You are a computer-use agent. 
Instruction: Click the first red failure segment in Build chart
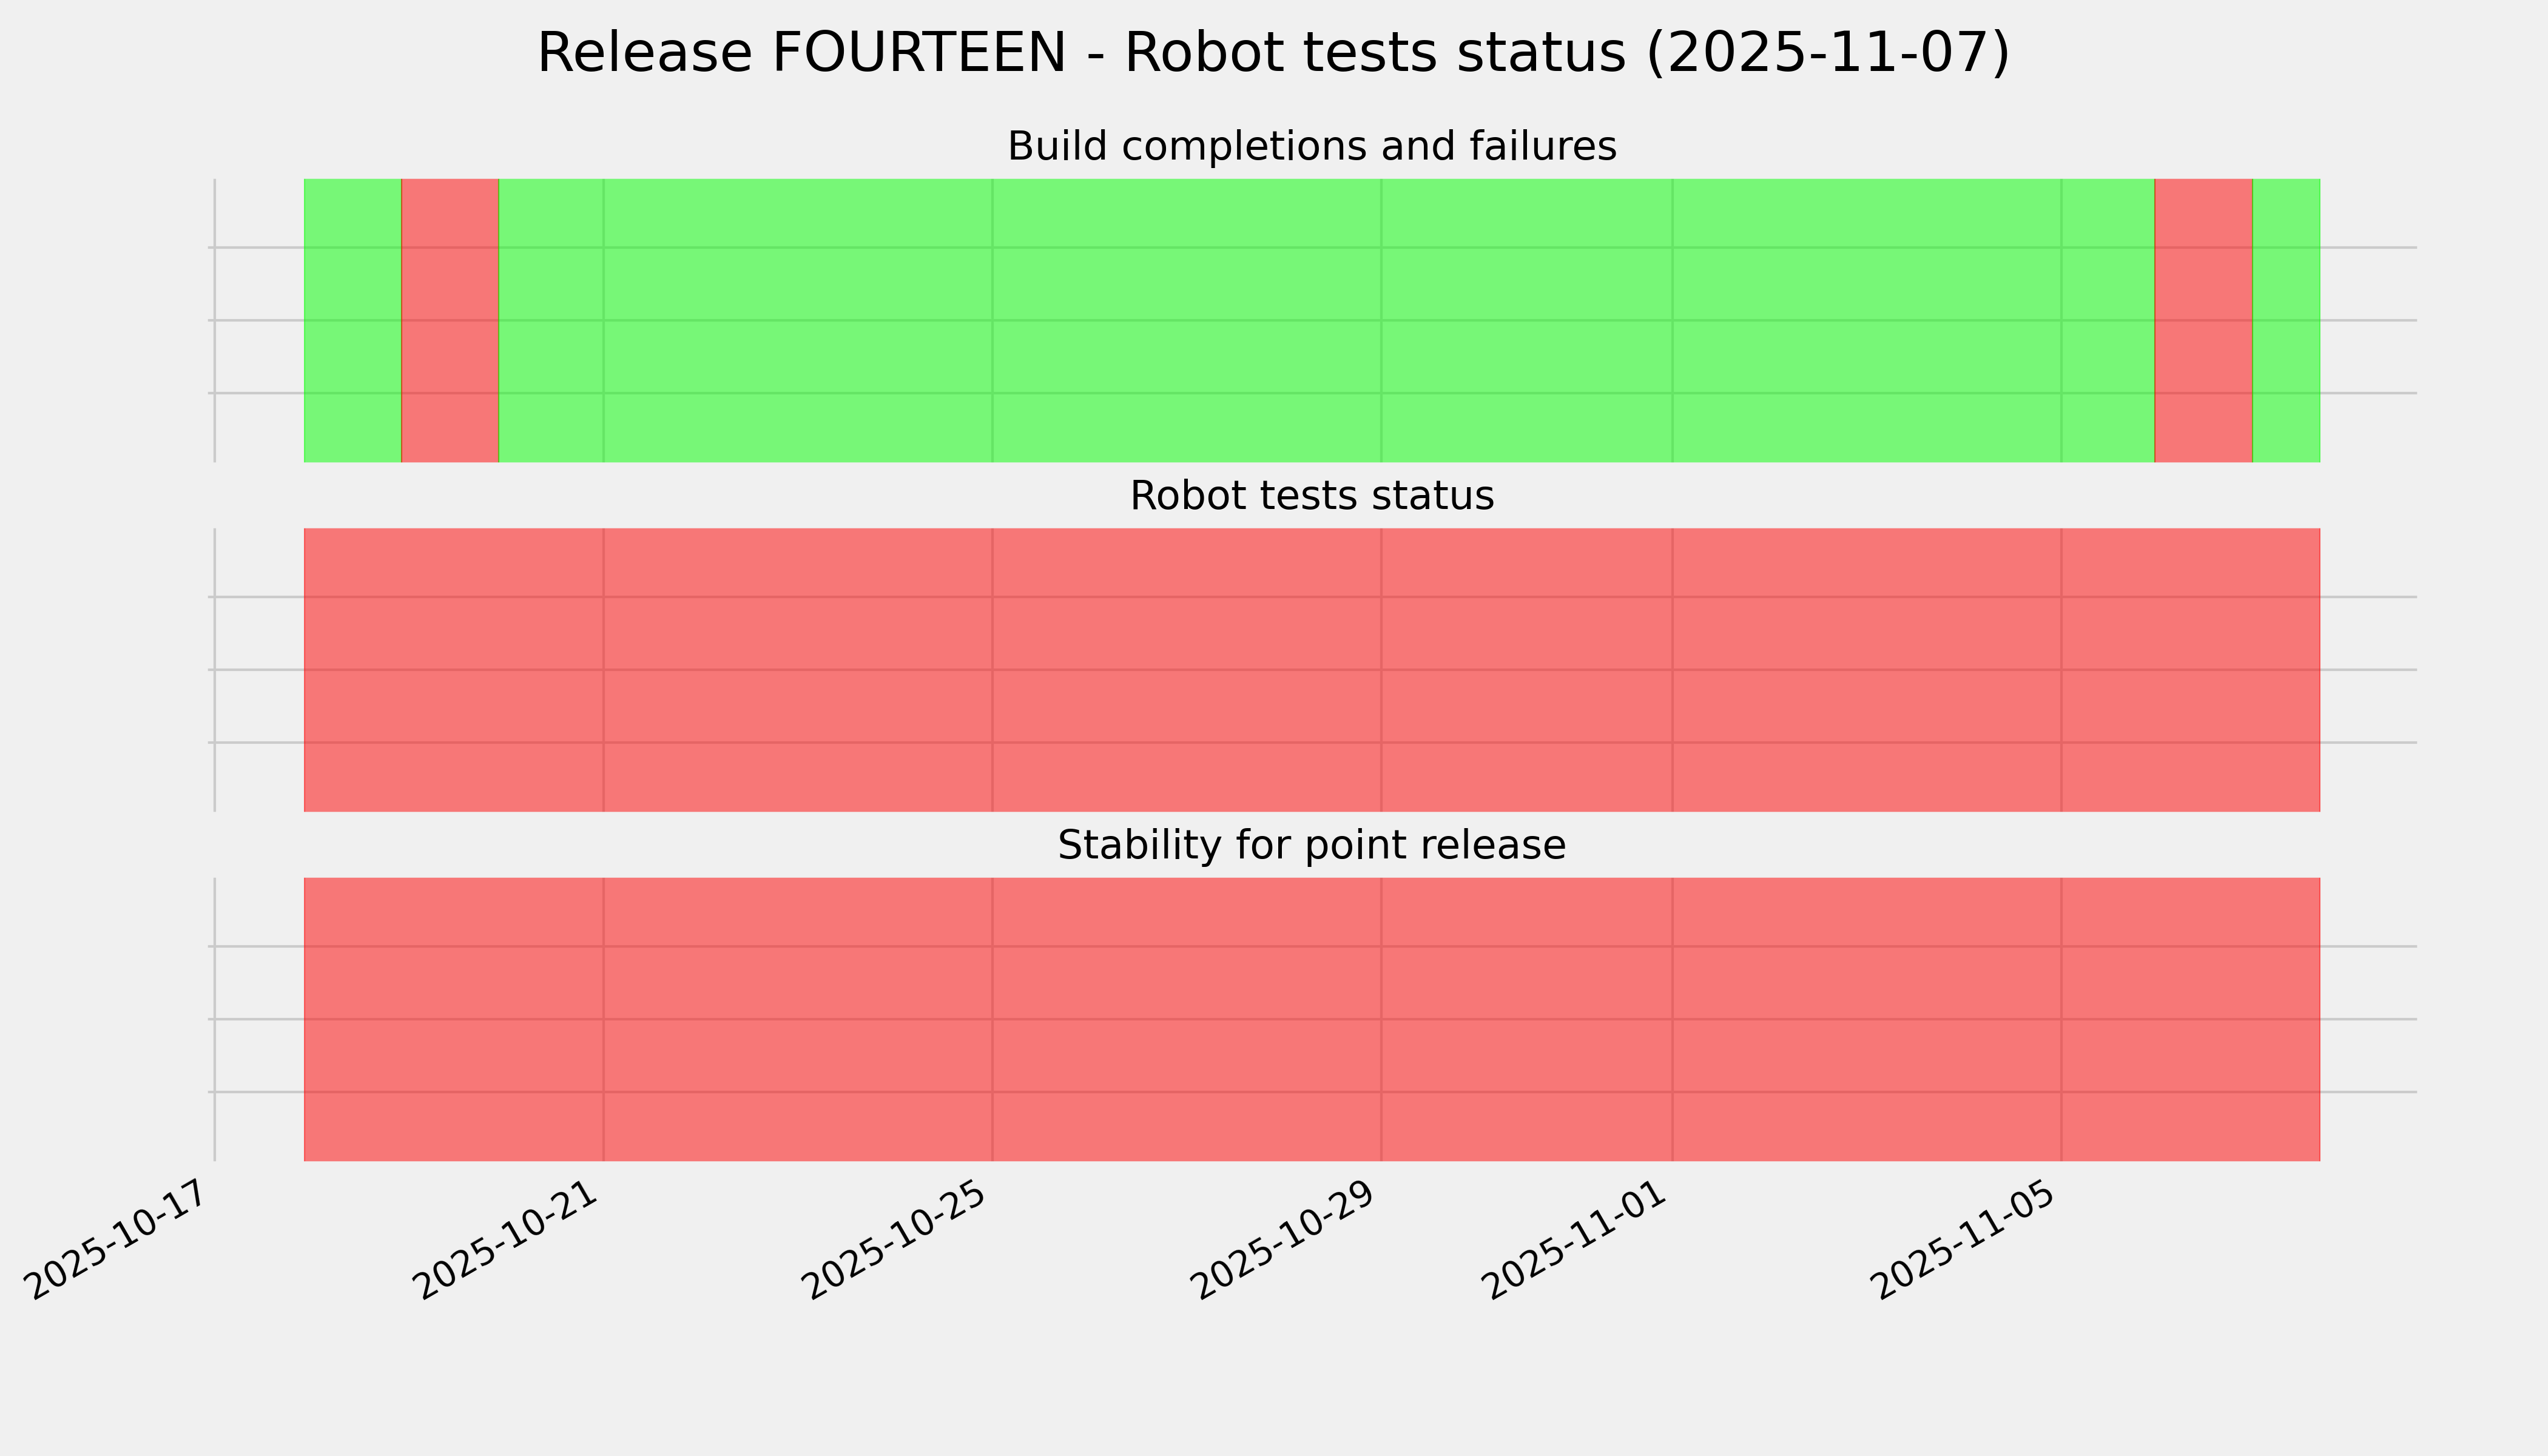pyautogui.click(x=450, y=320)
